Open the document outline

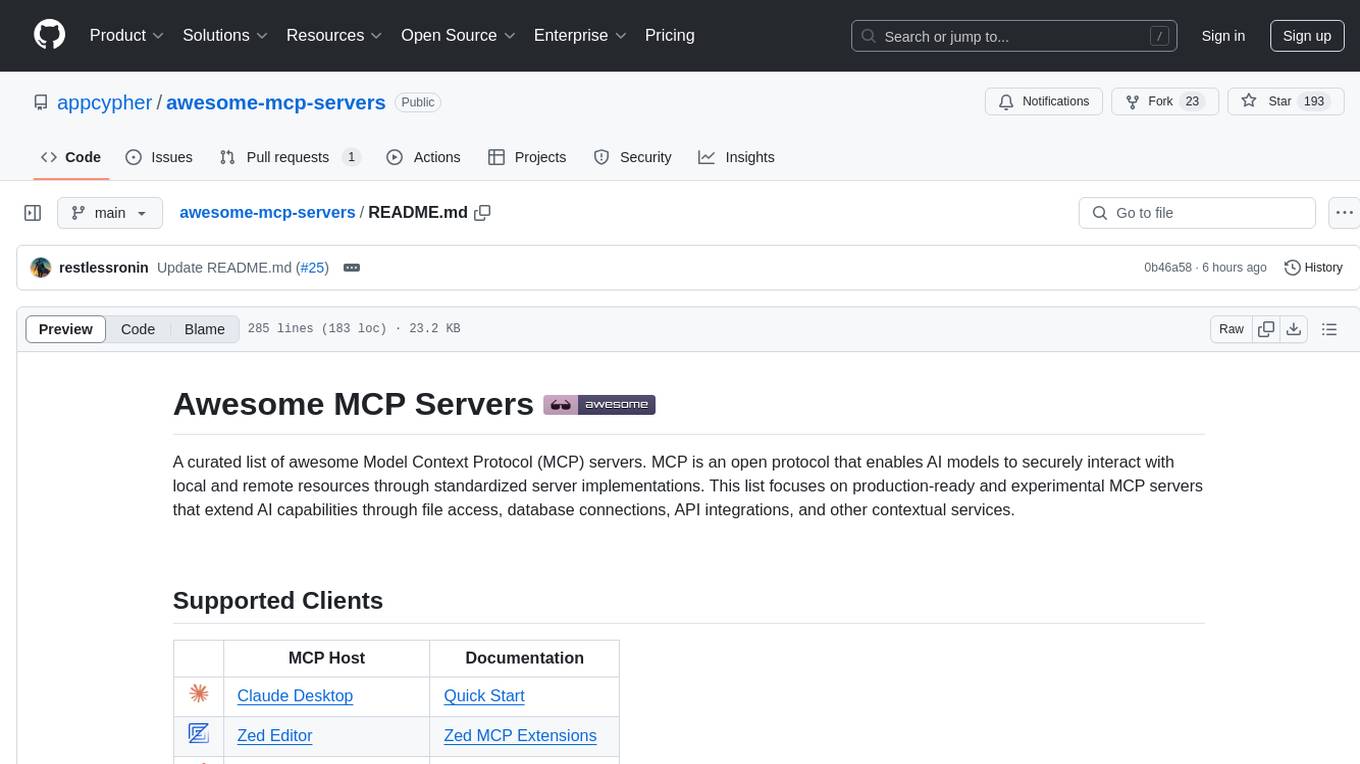[1329, 329]
